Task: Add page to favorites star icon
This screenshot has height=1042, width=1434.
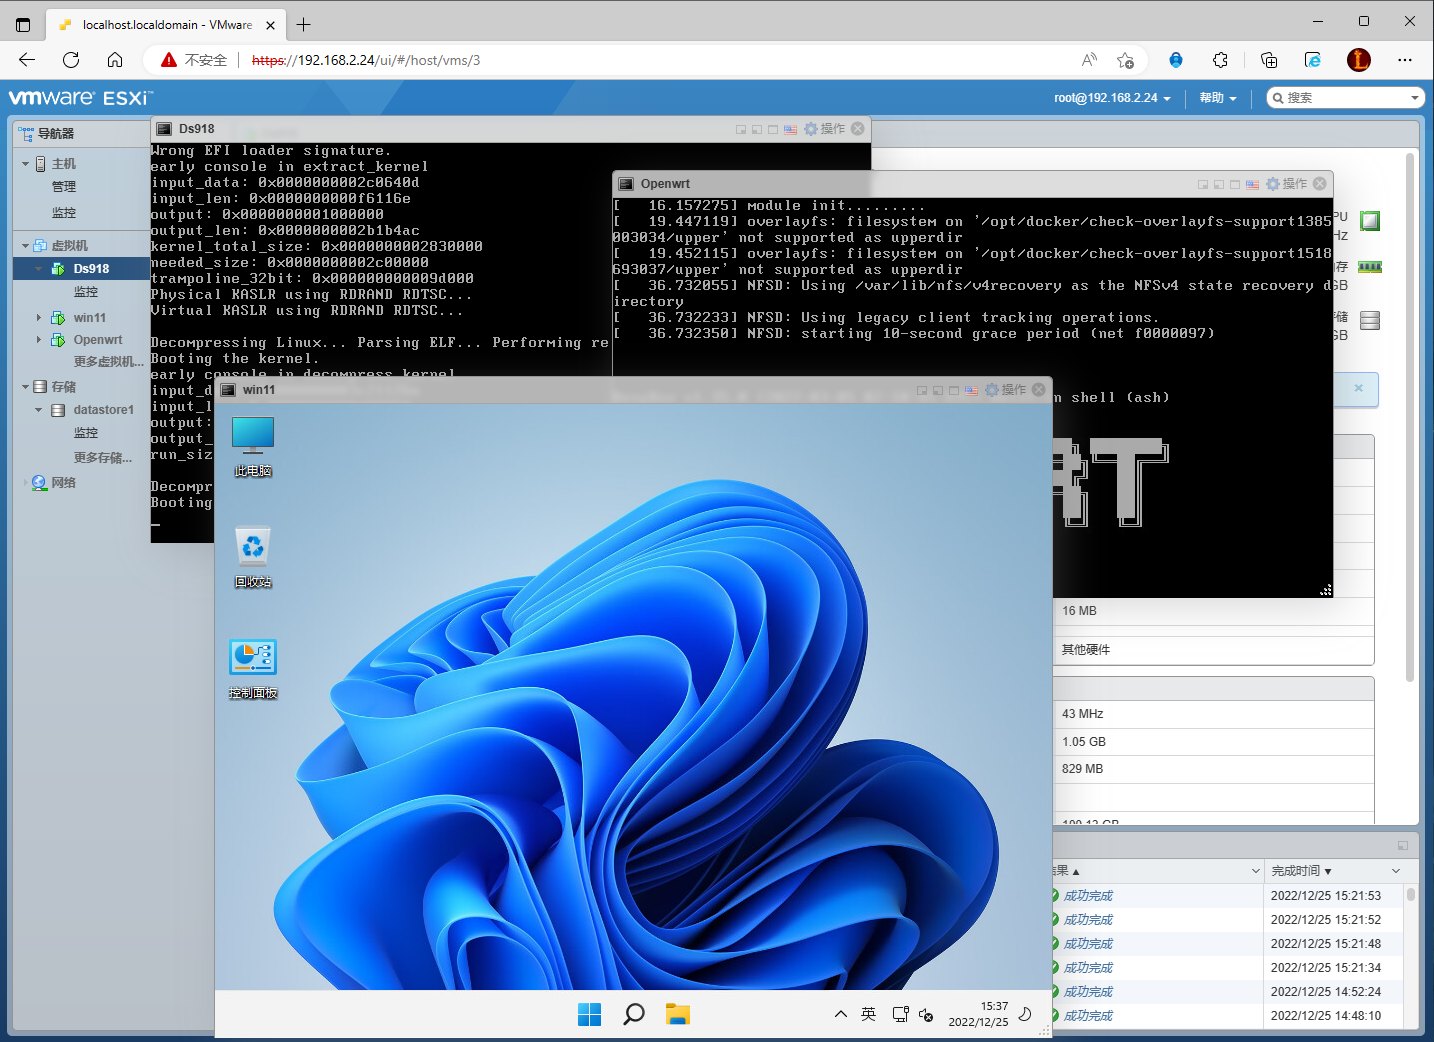Action: point(1125,60)
